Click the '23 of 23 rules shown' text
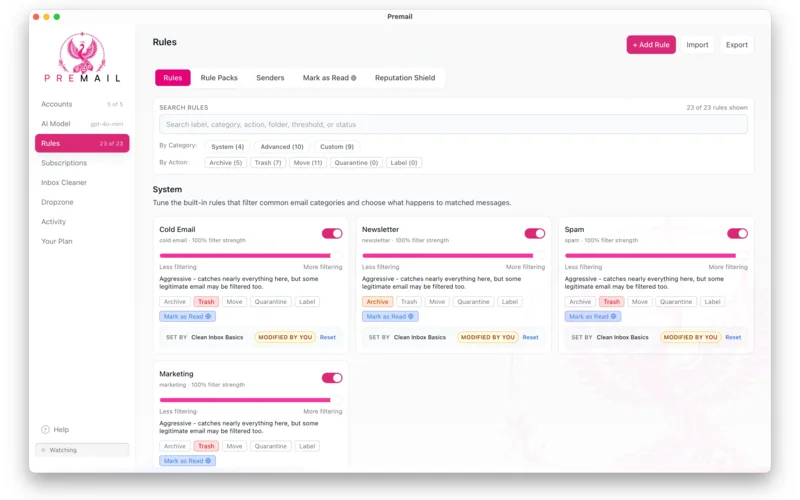This screenshot has height=500, width=800. click(717, 108)
